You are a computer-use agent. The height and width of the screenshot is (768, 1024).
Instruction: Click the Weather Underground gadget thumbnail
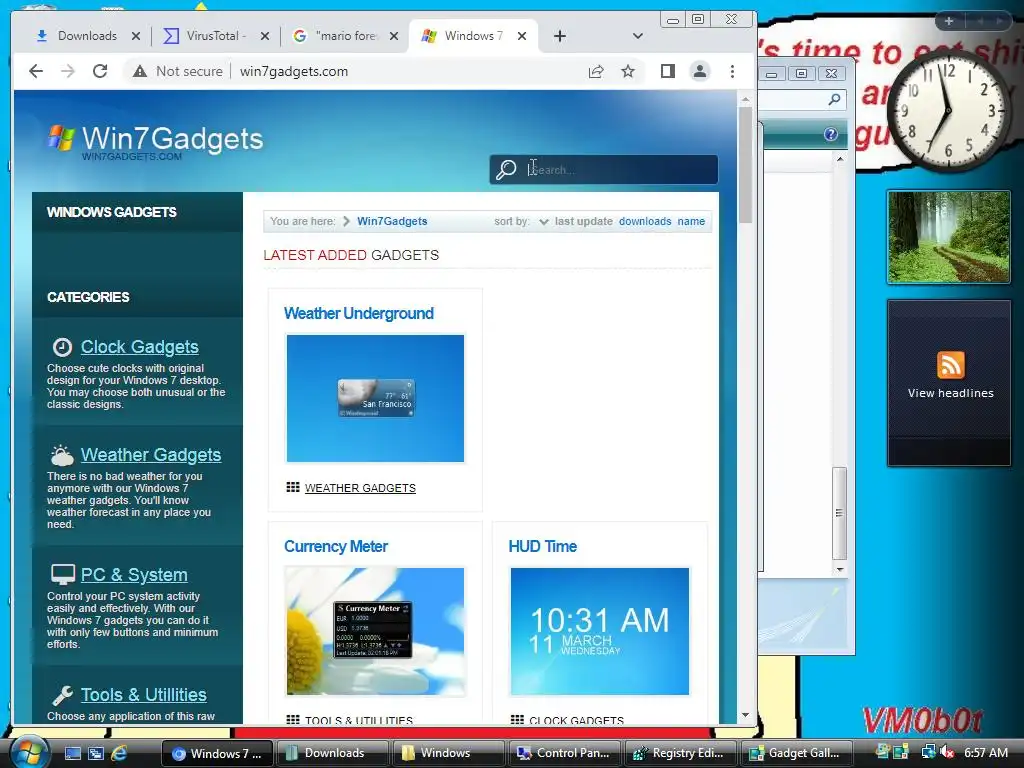(x=376, y=398)
